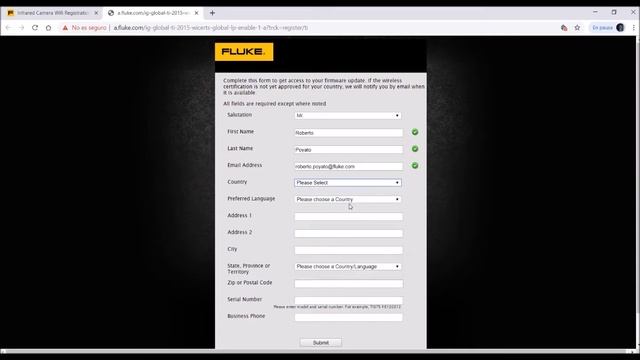Click the Last Name field
The width and height of the screenshot is (640, 360).
349,149
